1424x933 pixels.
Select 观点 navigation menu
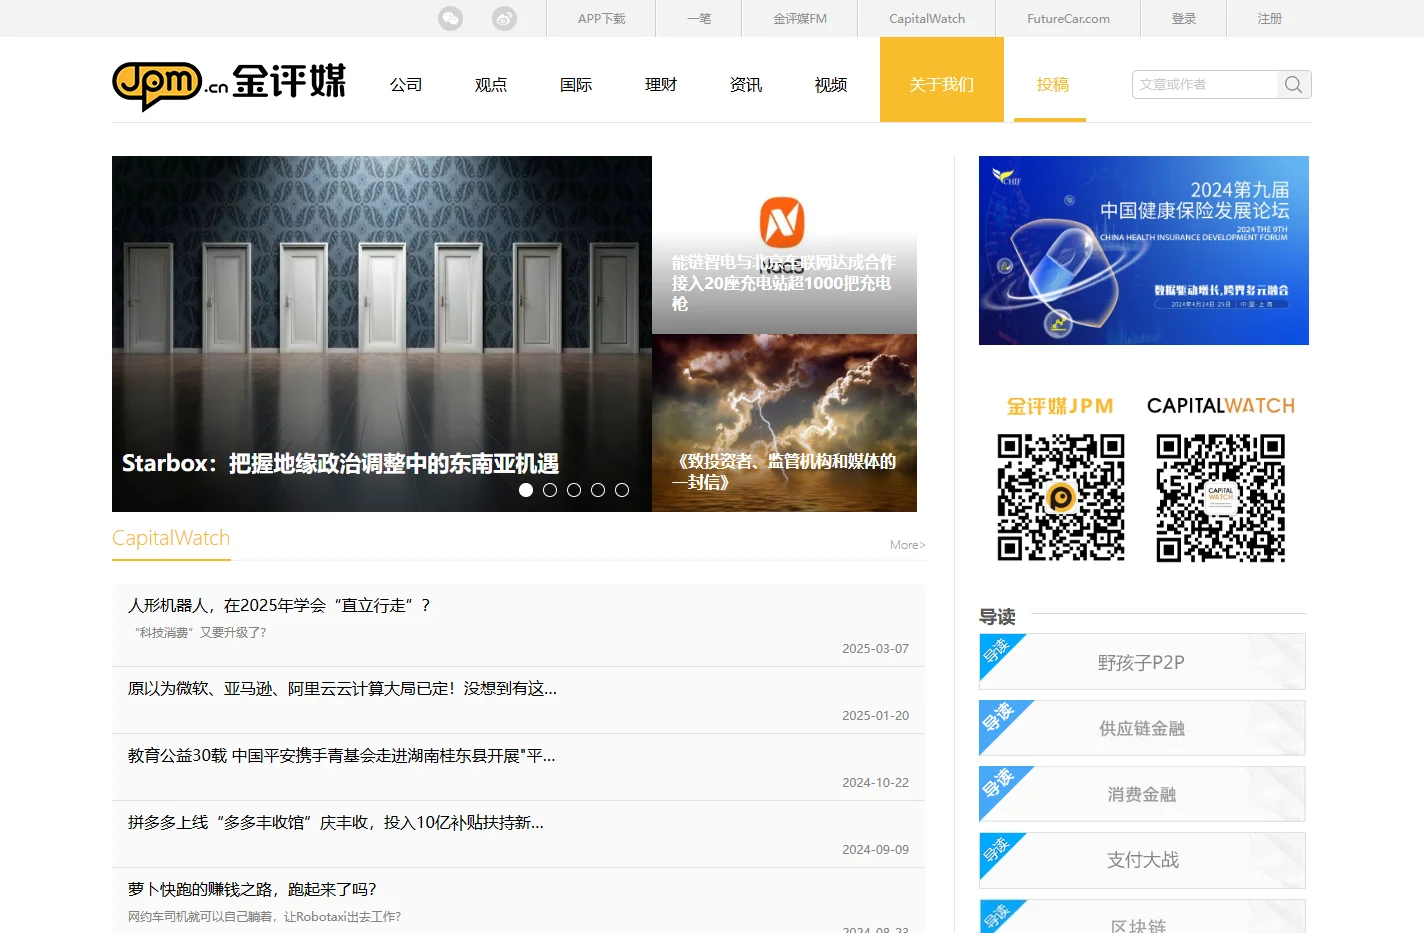coord(491,85)
